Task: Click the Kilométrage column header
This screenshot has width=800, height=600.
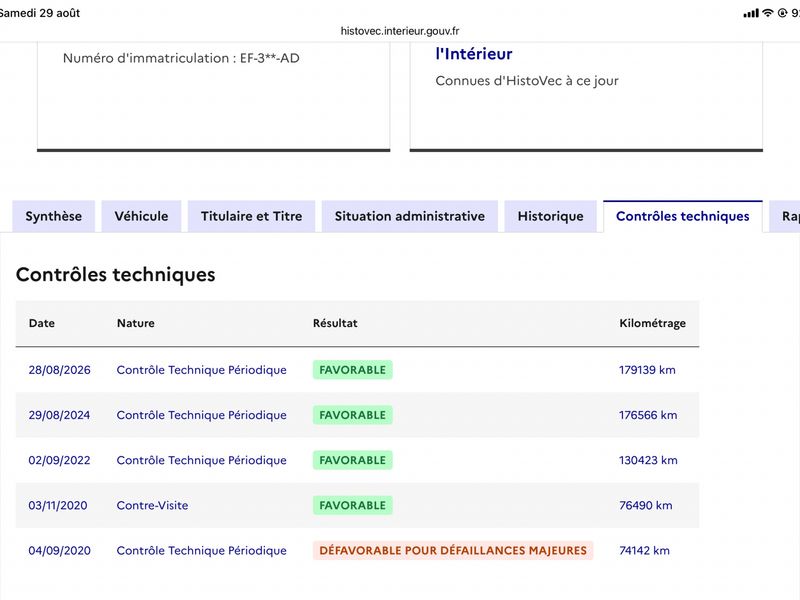Action: point(653,323)
